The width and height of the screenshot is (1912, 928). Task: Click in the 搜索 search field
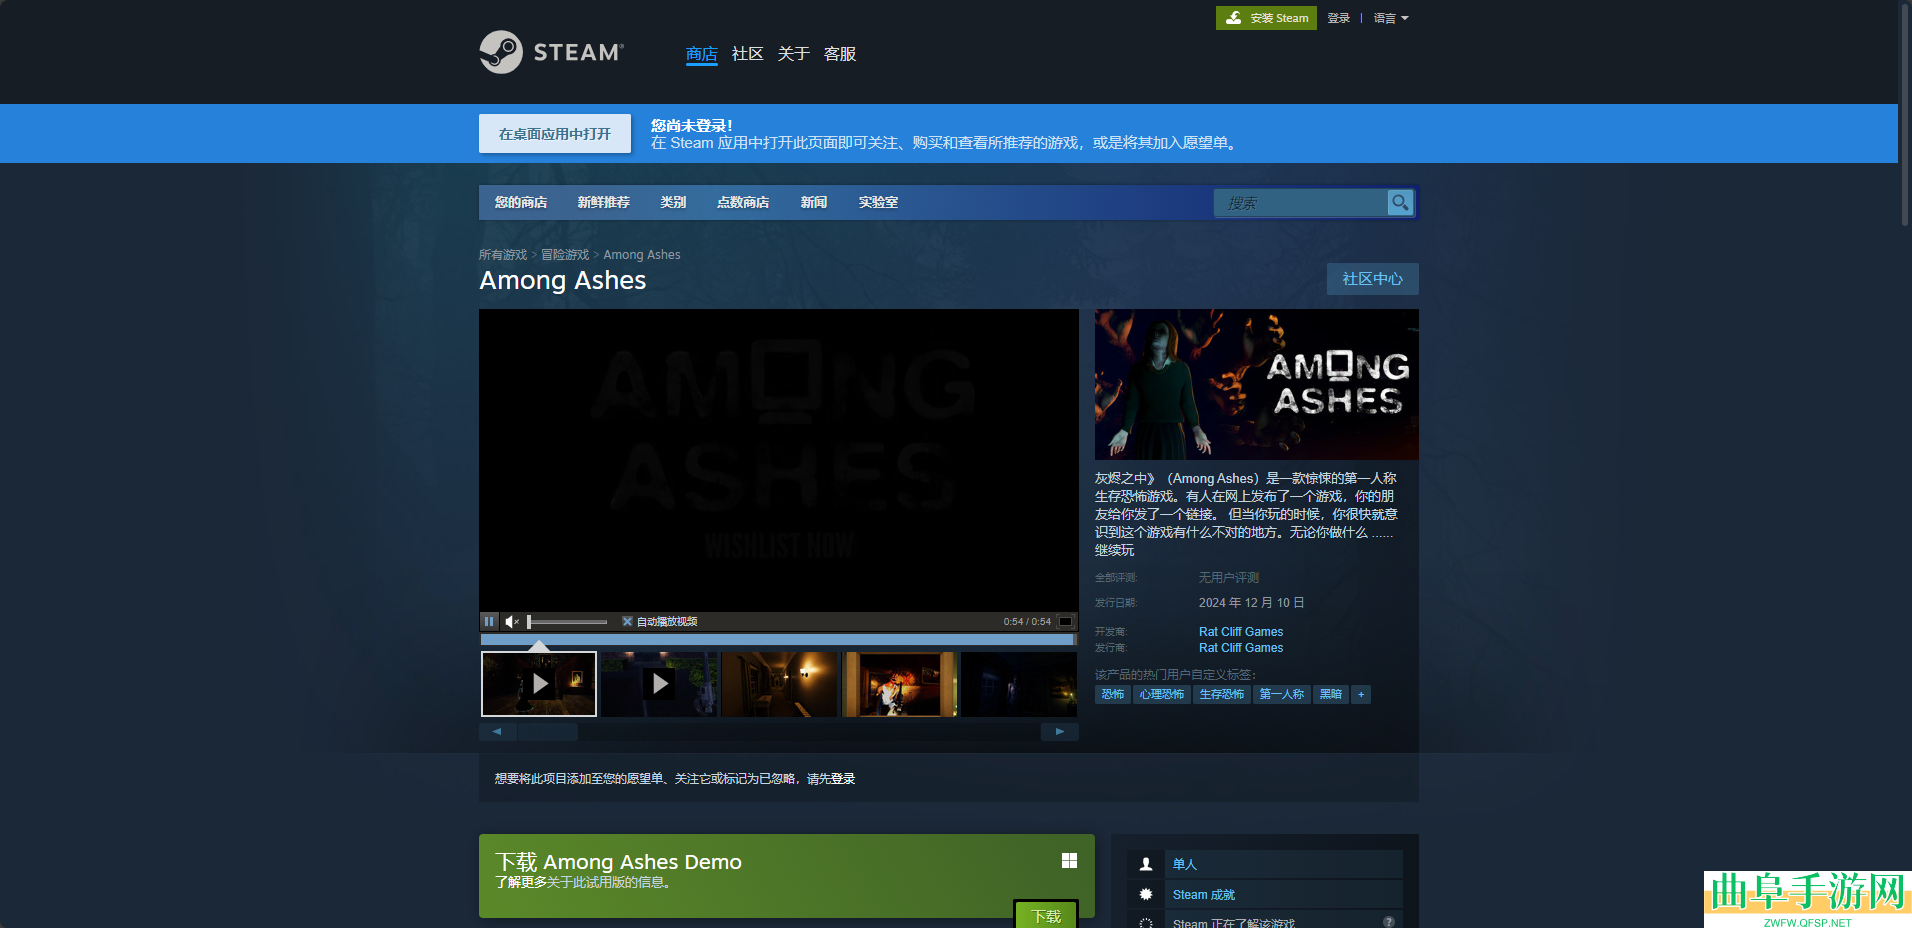point(1300,202)
